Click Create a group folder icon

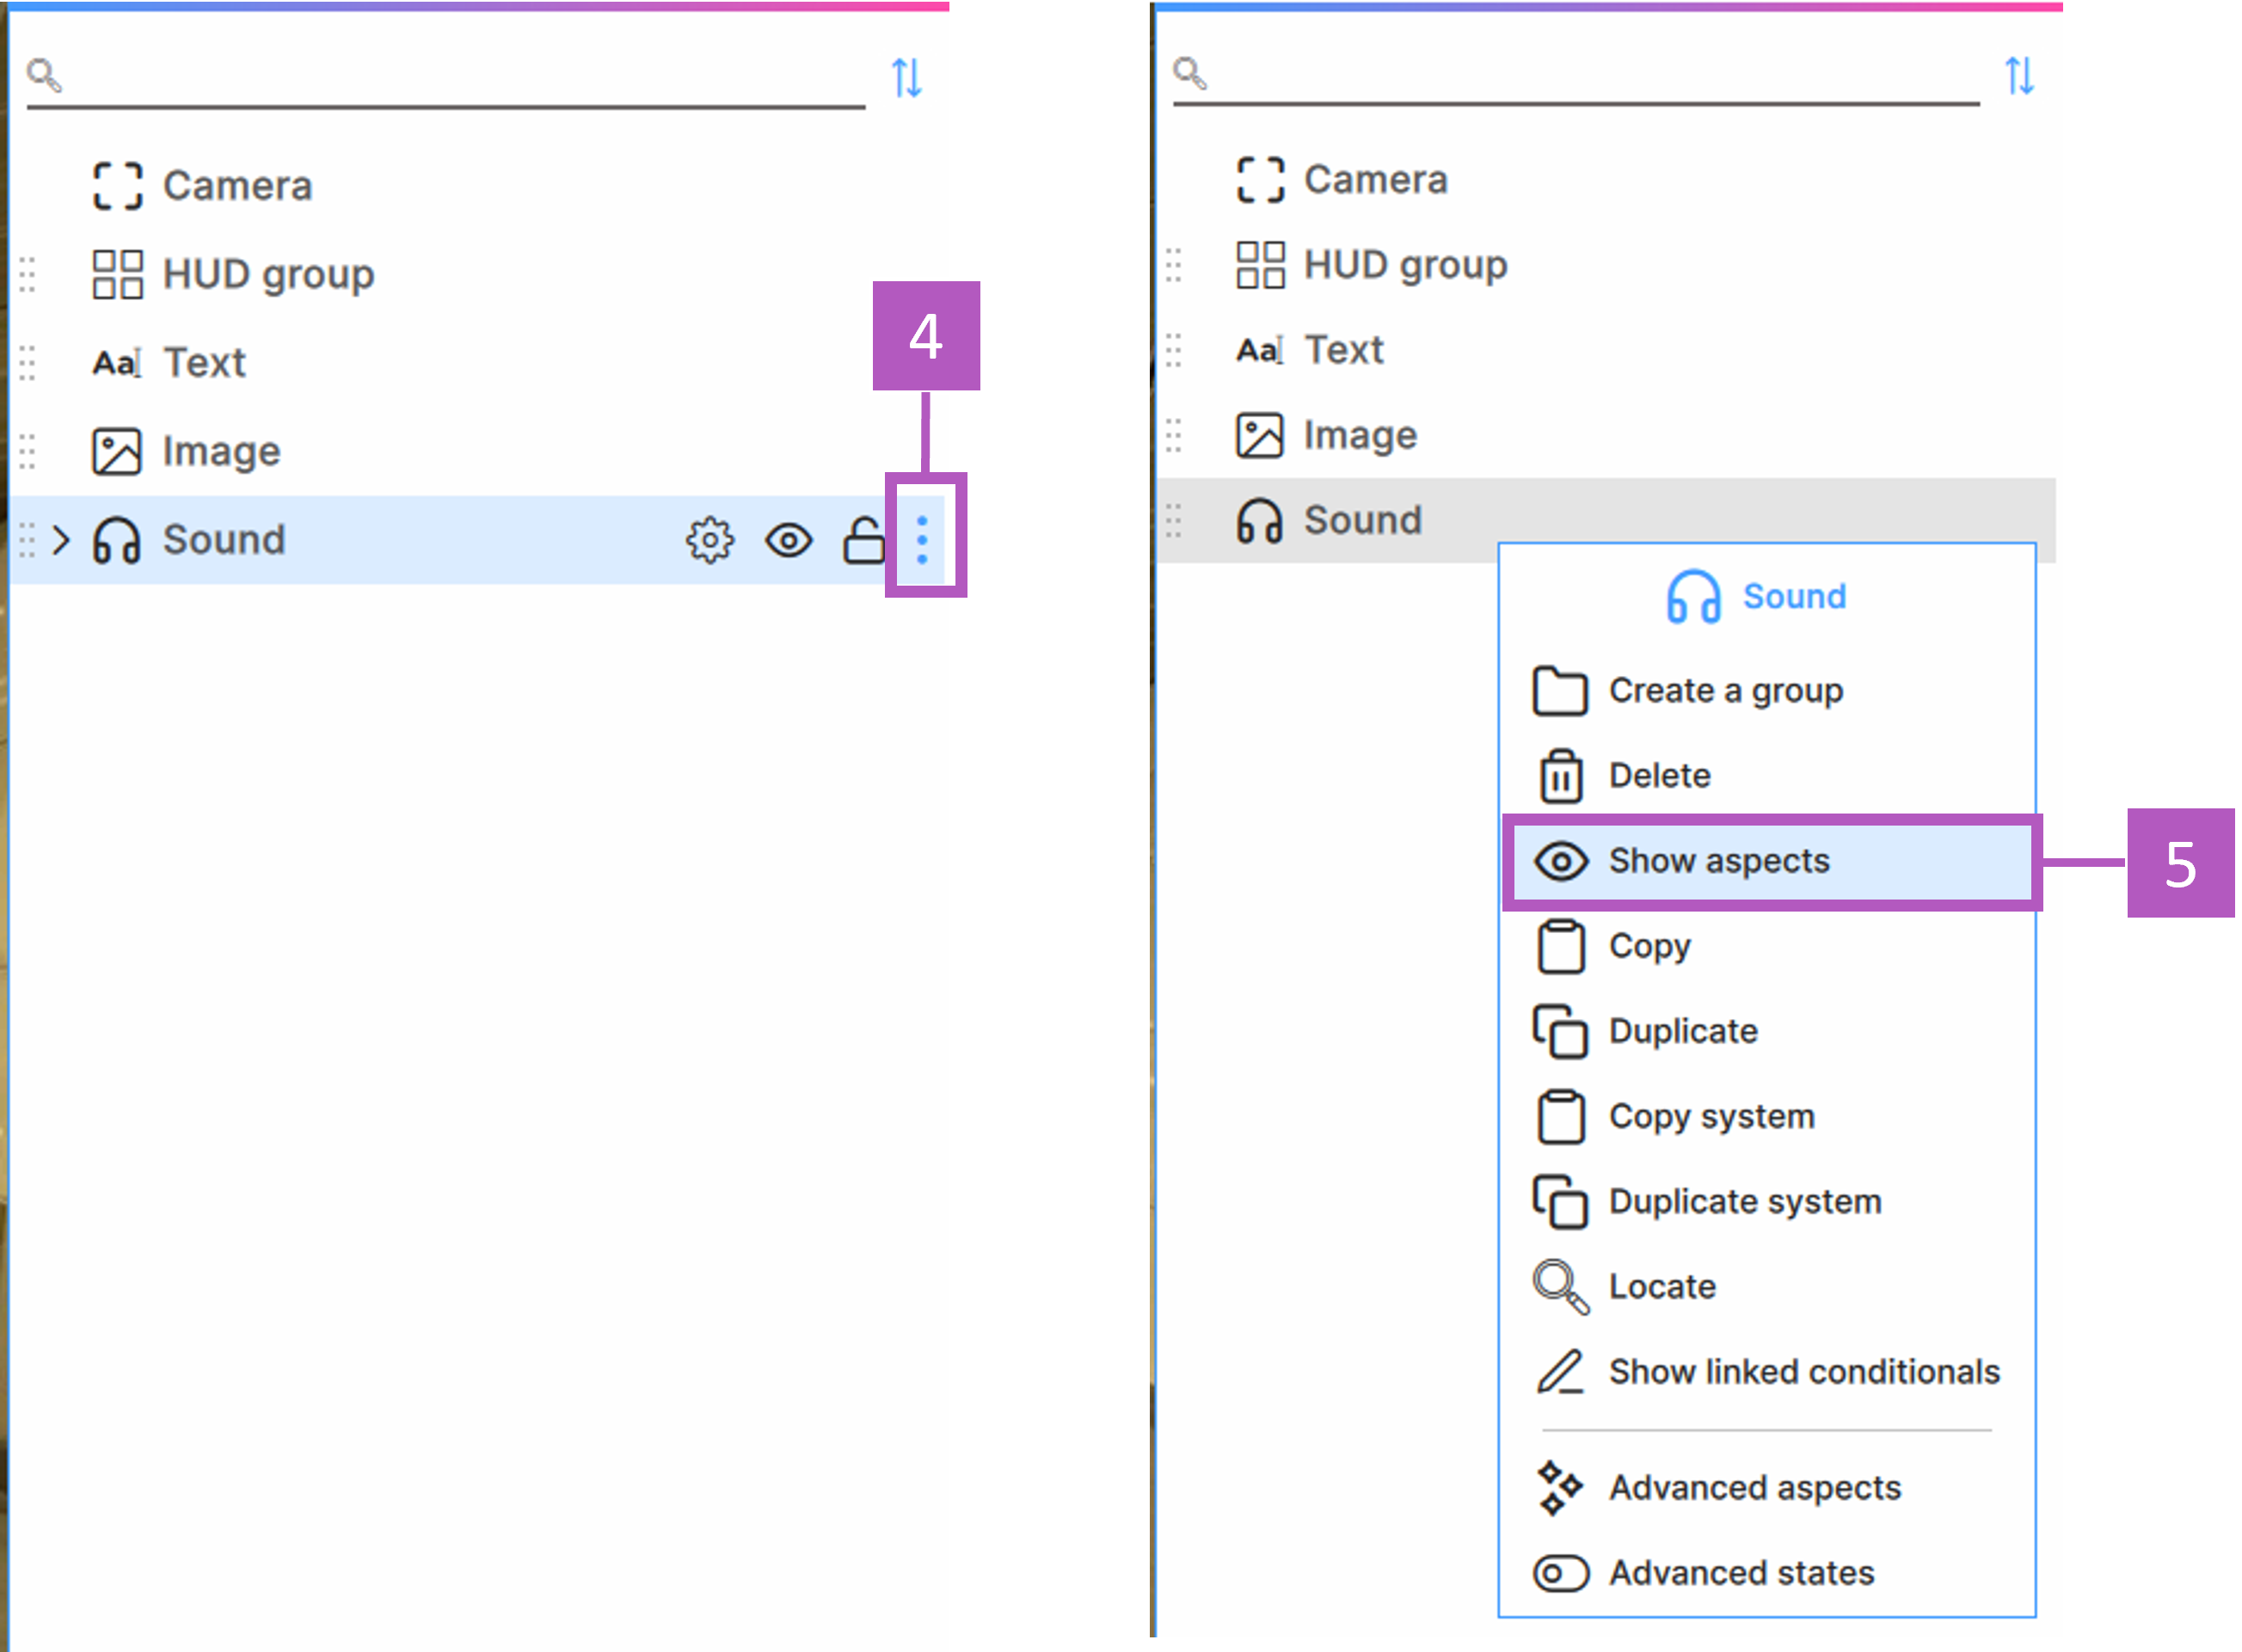pos(1560,691)
